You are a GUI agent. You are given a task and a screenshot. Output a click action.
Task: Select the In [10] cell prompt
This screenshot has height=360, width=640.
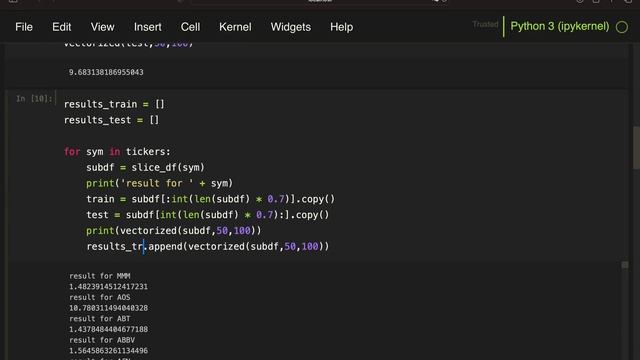[x=34, y=99]
